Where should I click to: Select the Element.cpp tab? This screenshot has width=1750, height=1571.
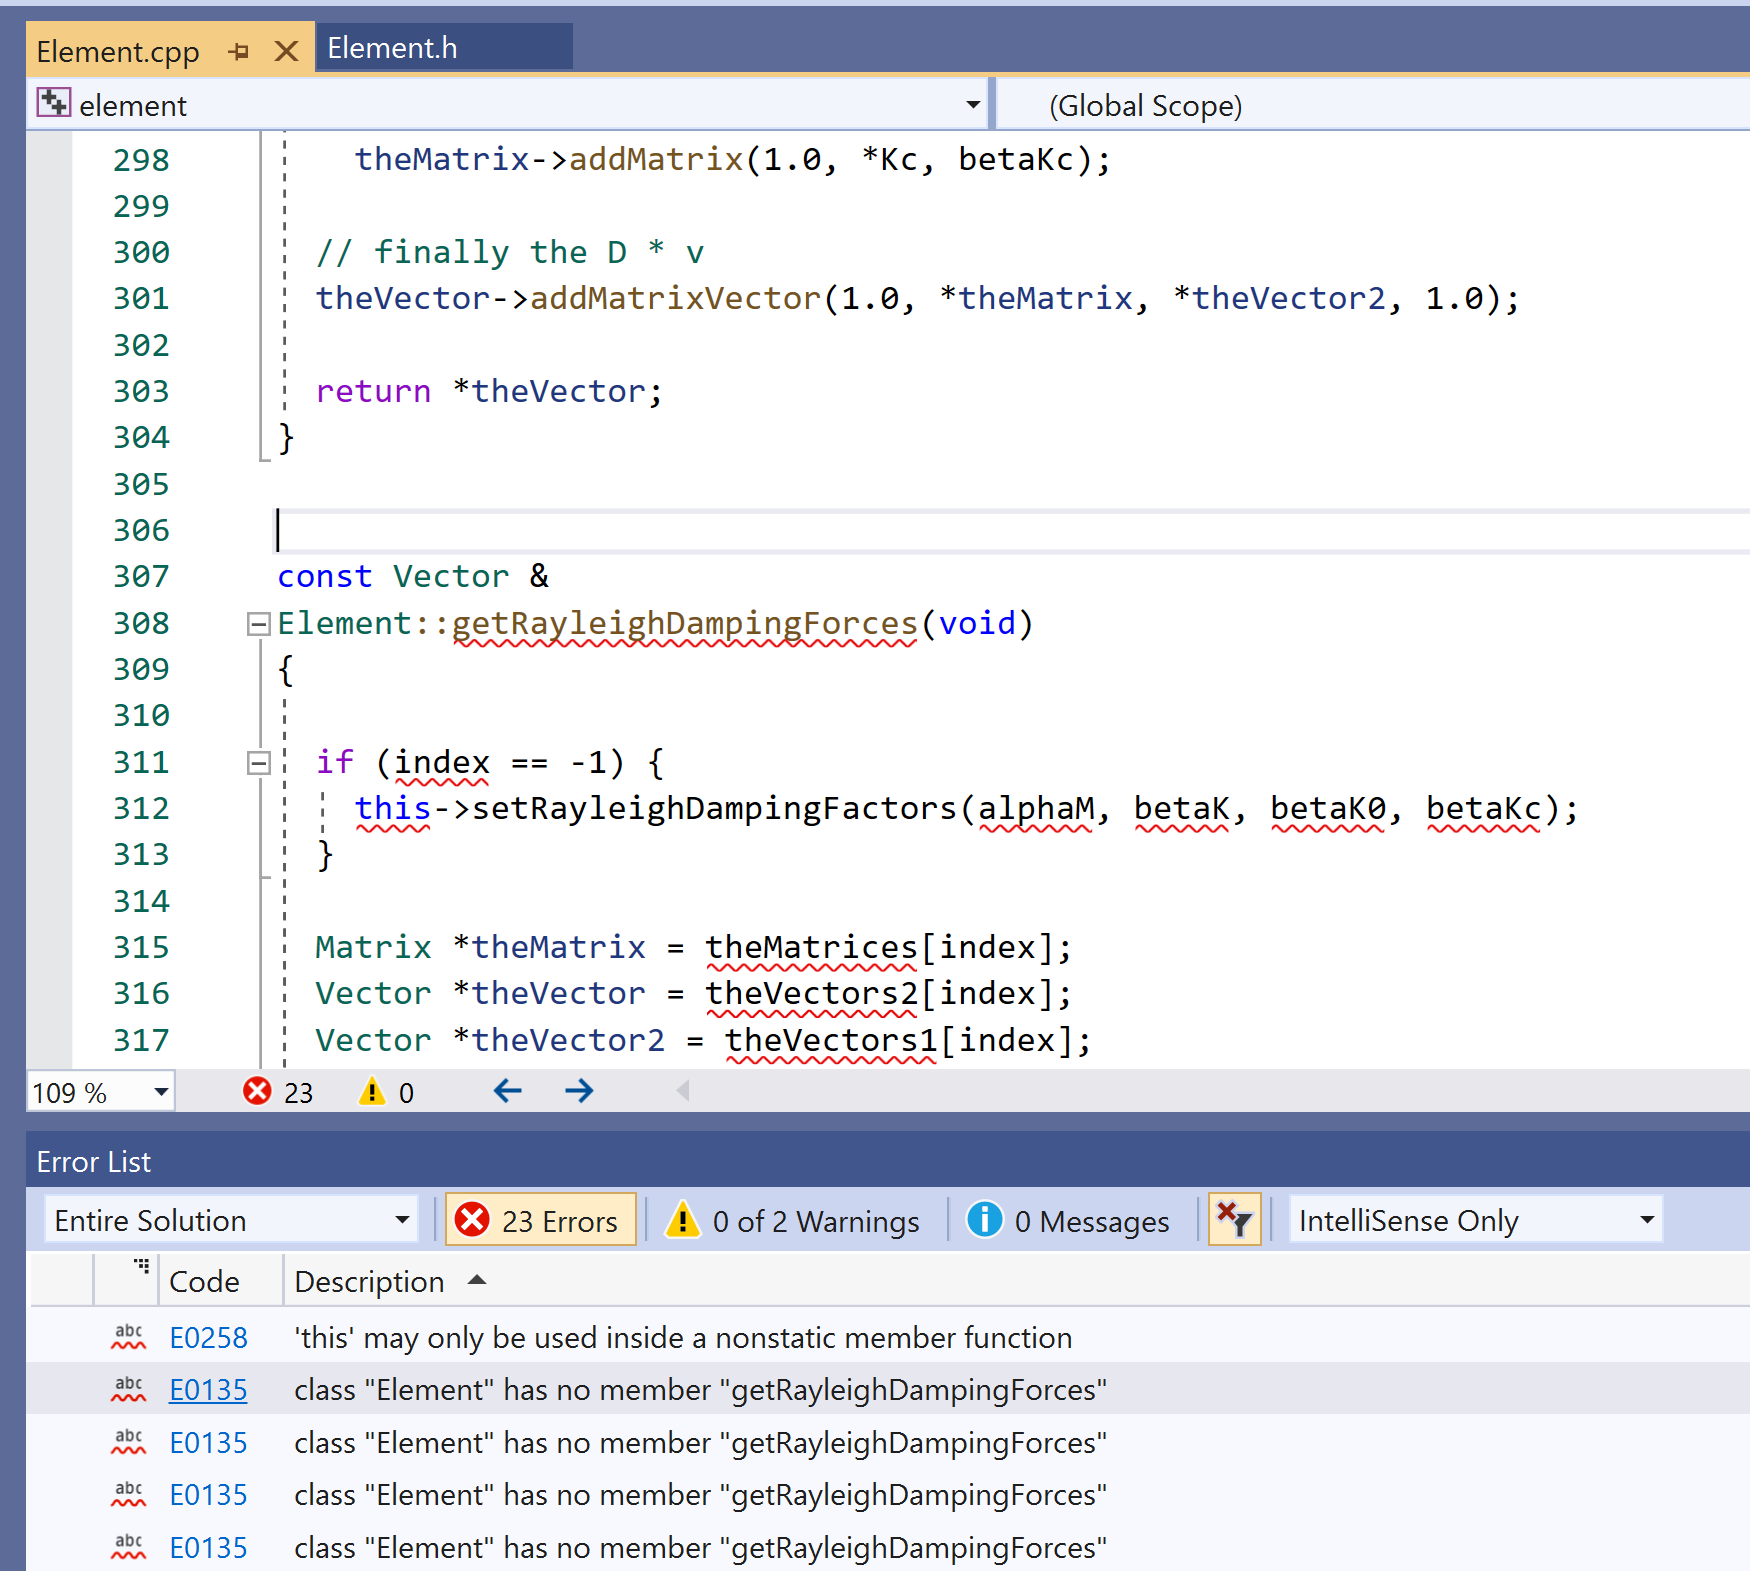pyautogui.click(x=118, y=50)
